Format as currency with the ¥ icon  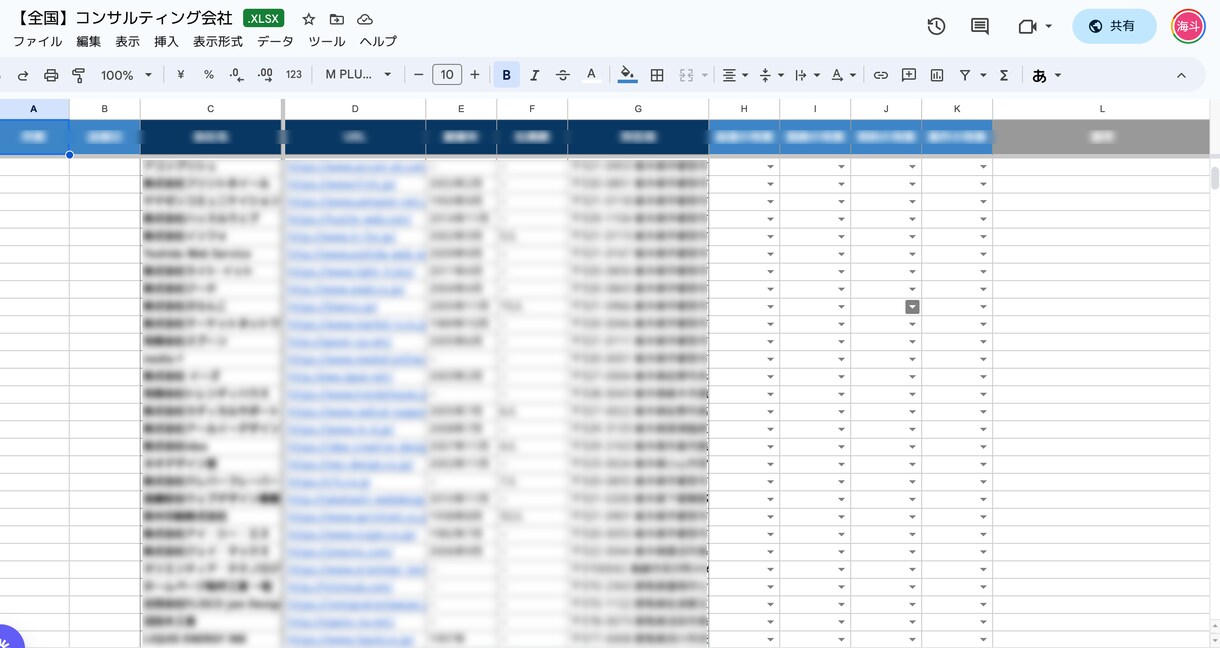coord(181,75)
